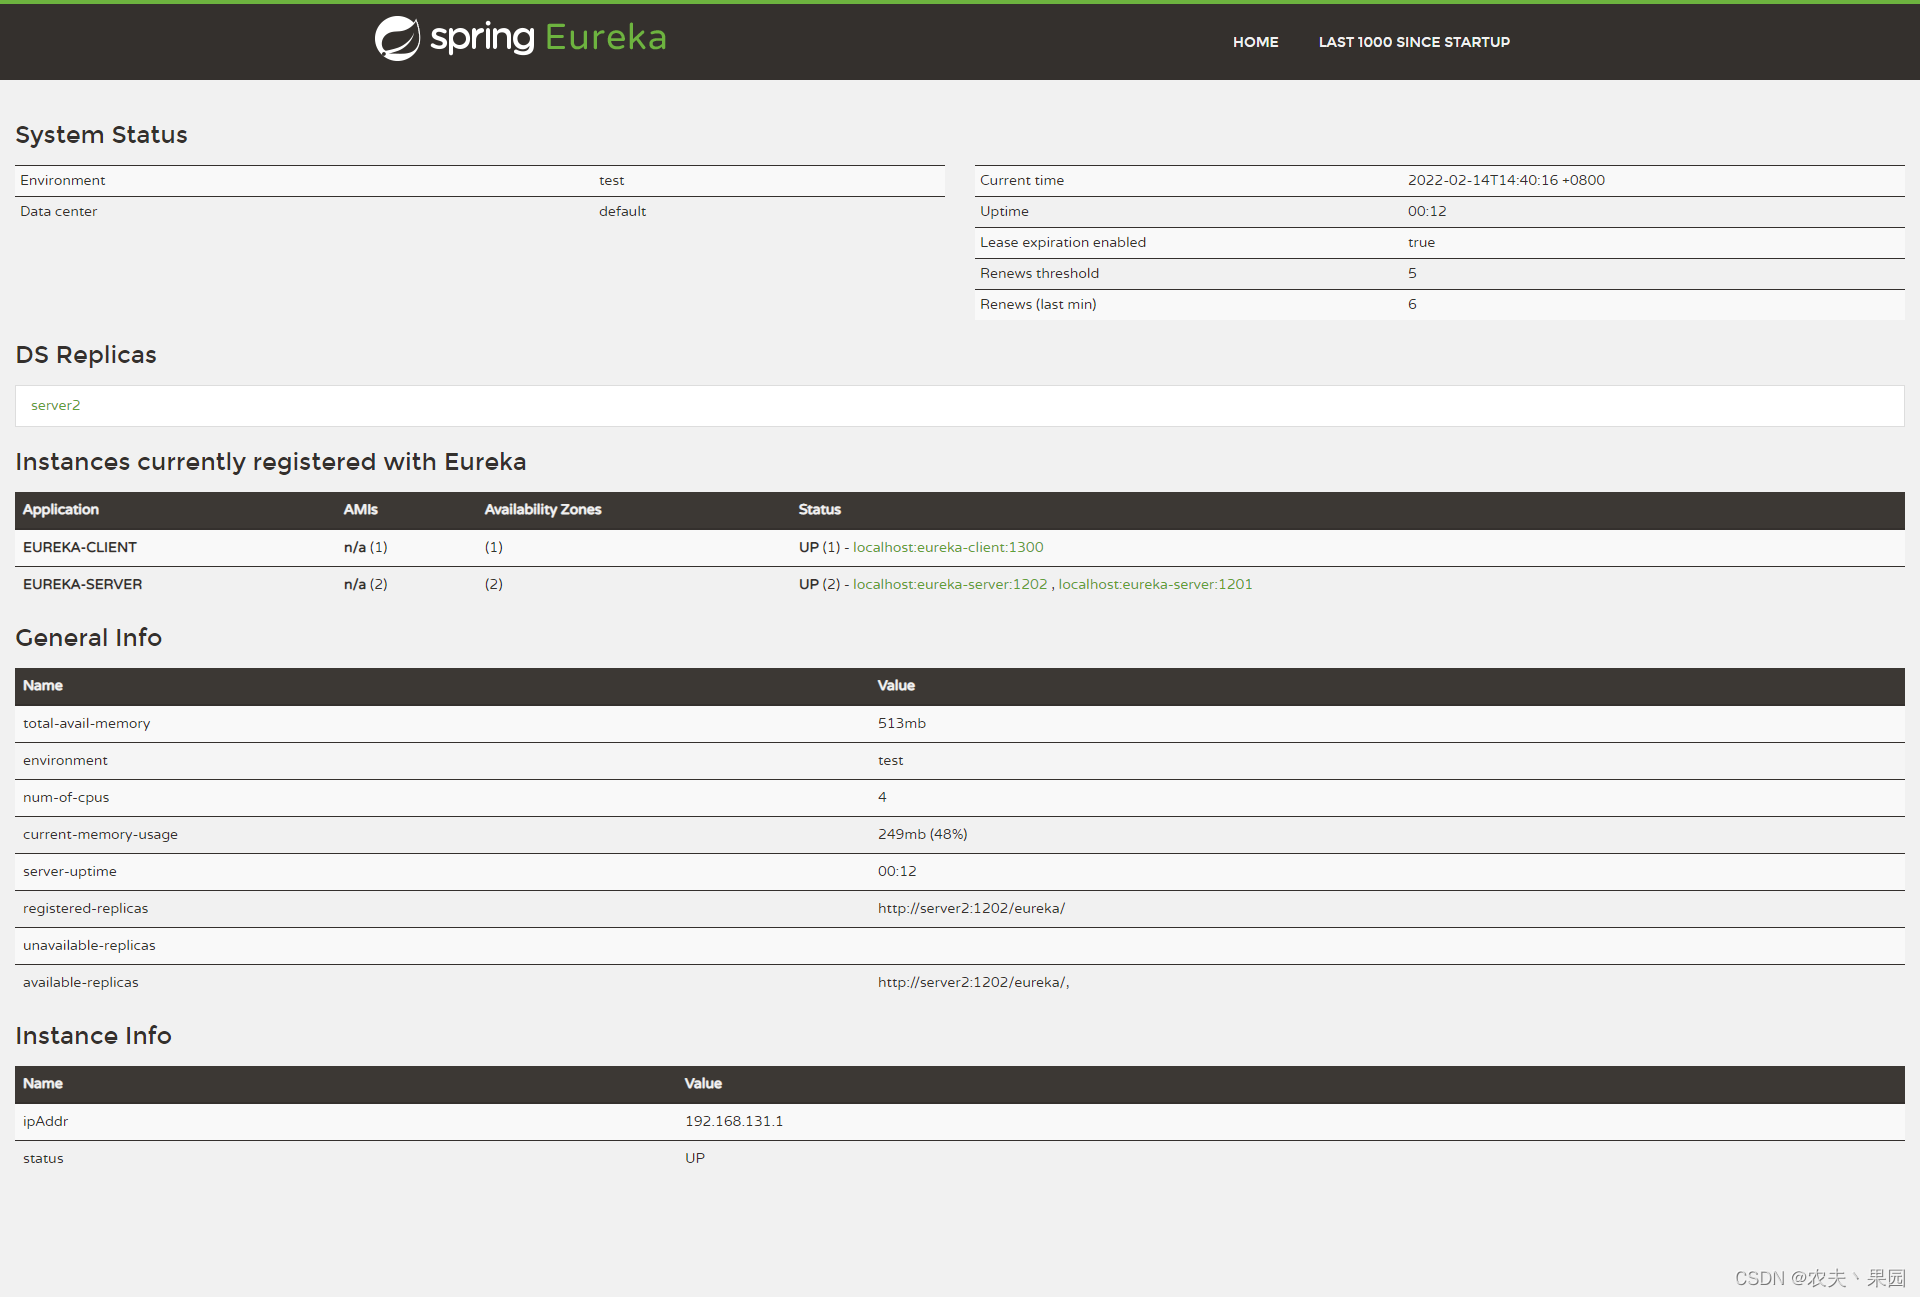Open the server2 replica link
1920x1297 pixels.
tap(55, 405)
